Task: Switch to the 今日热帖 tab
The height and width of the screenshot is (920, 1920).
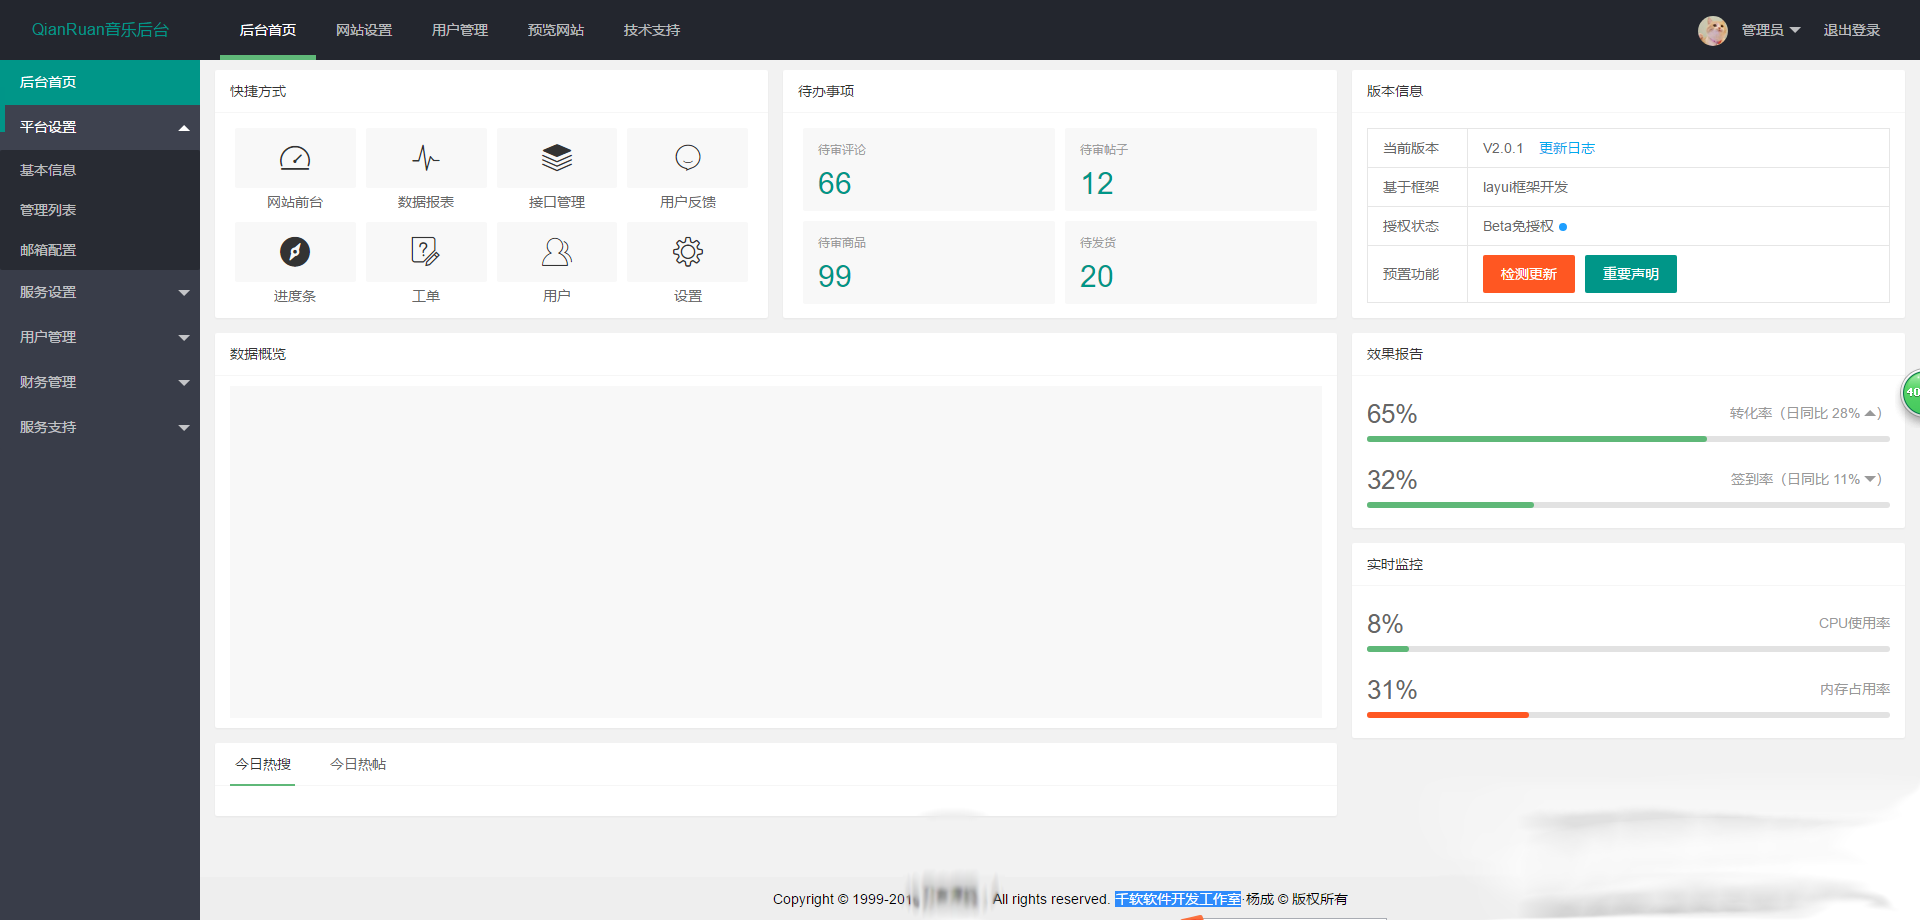Action: coord(358,764)
